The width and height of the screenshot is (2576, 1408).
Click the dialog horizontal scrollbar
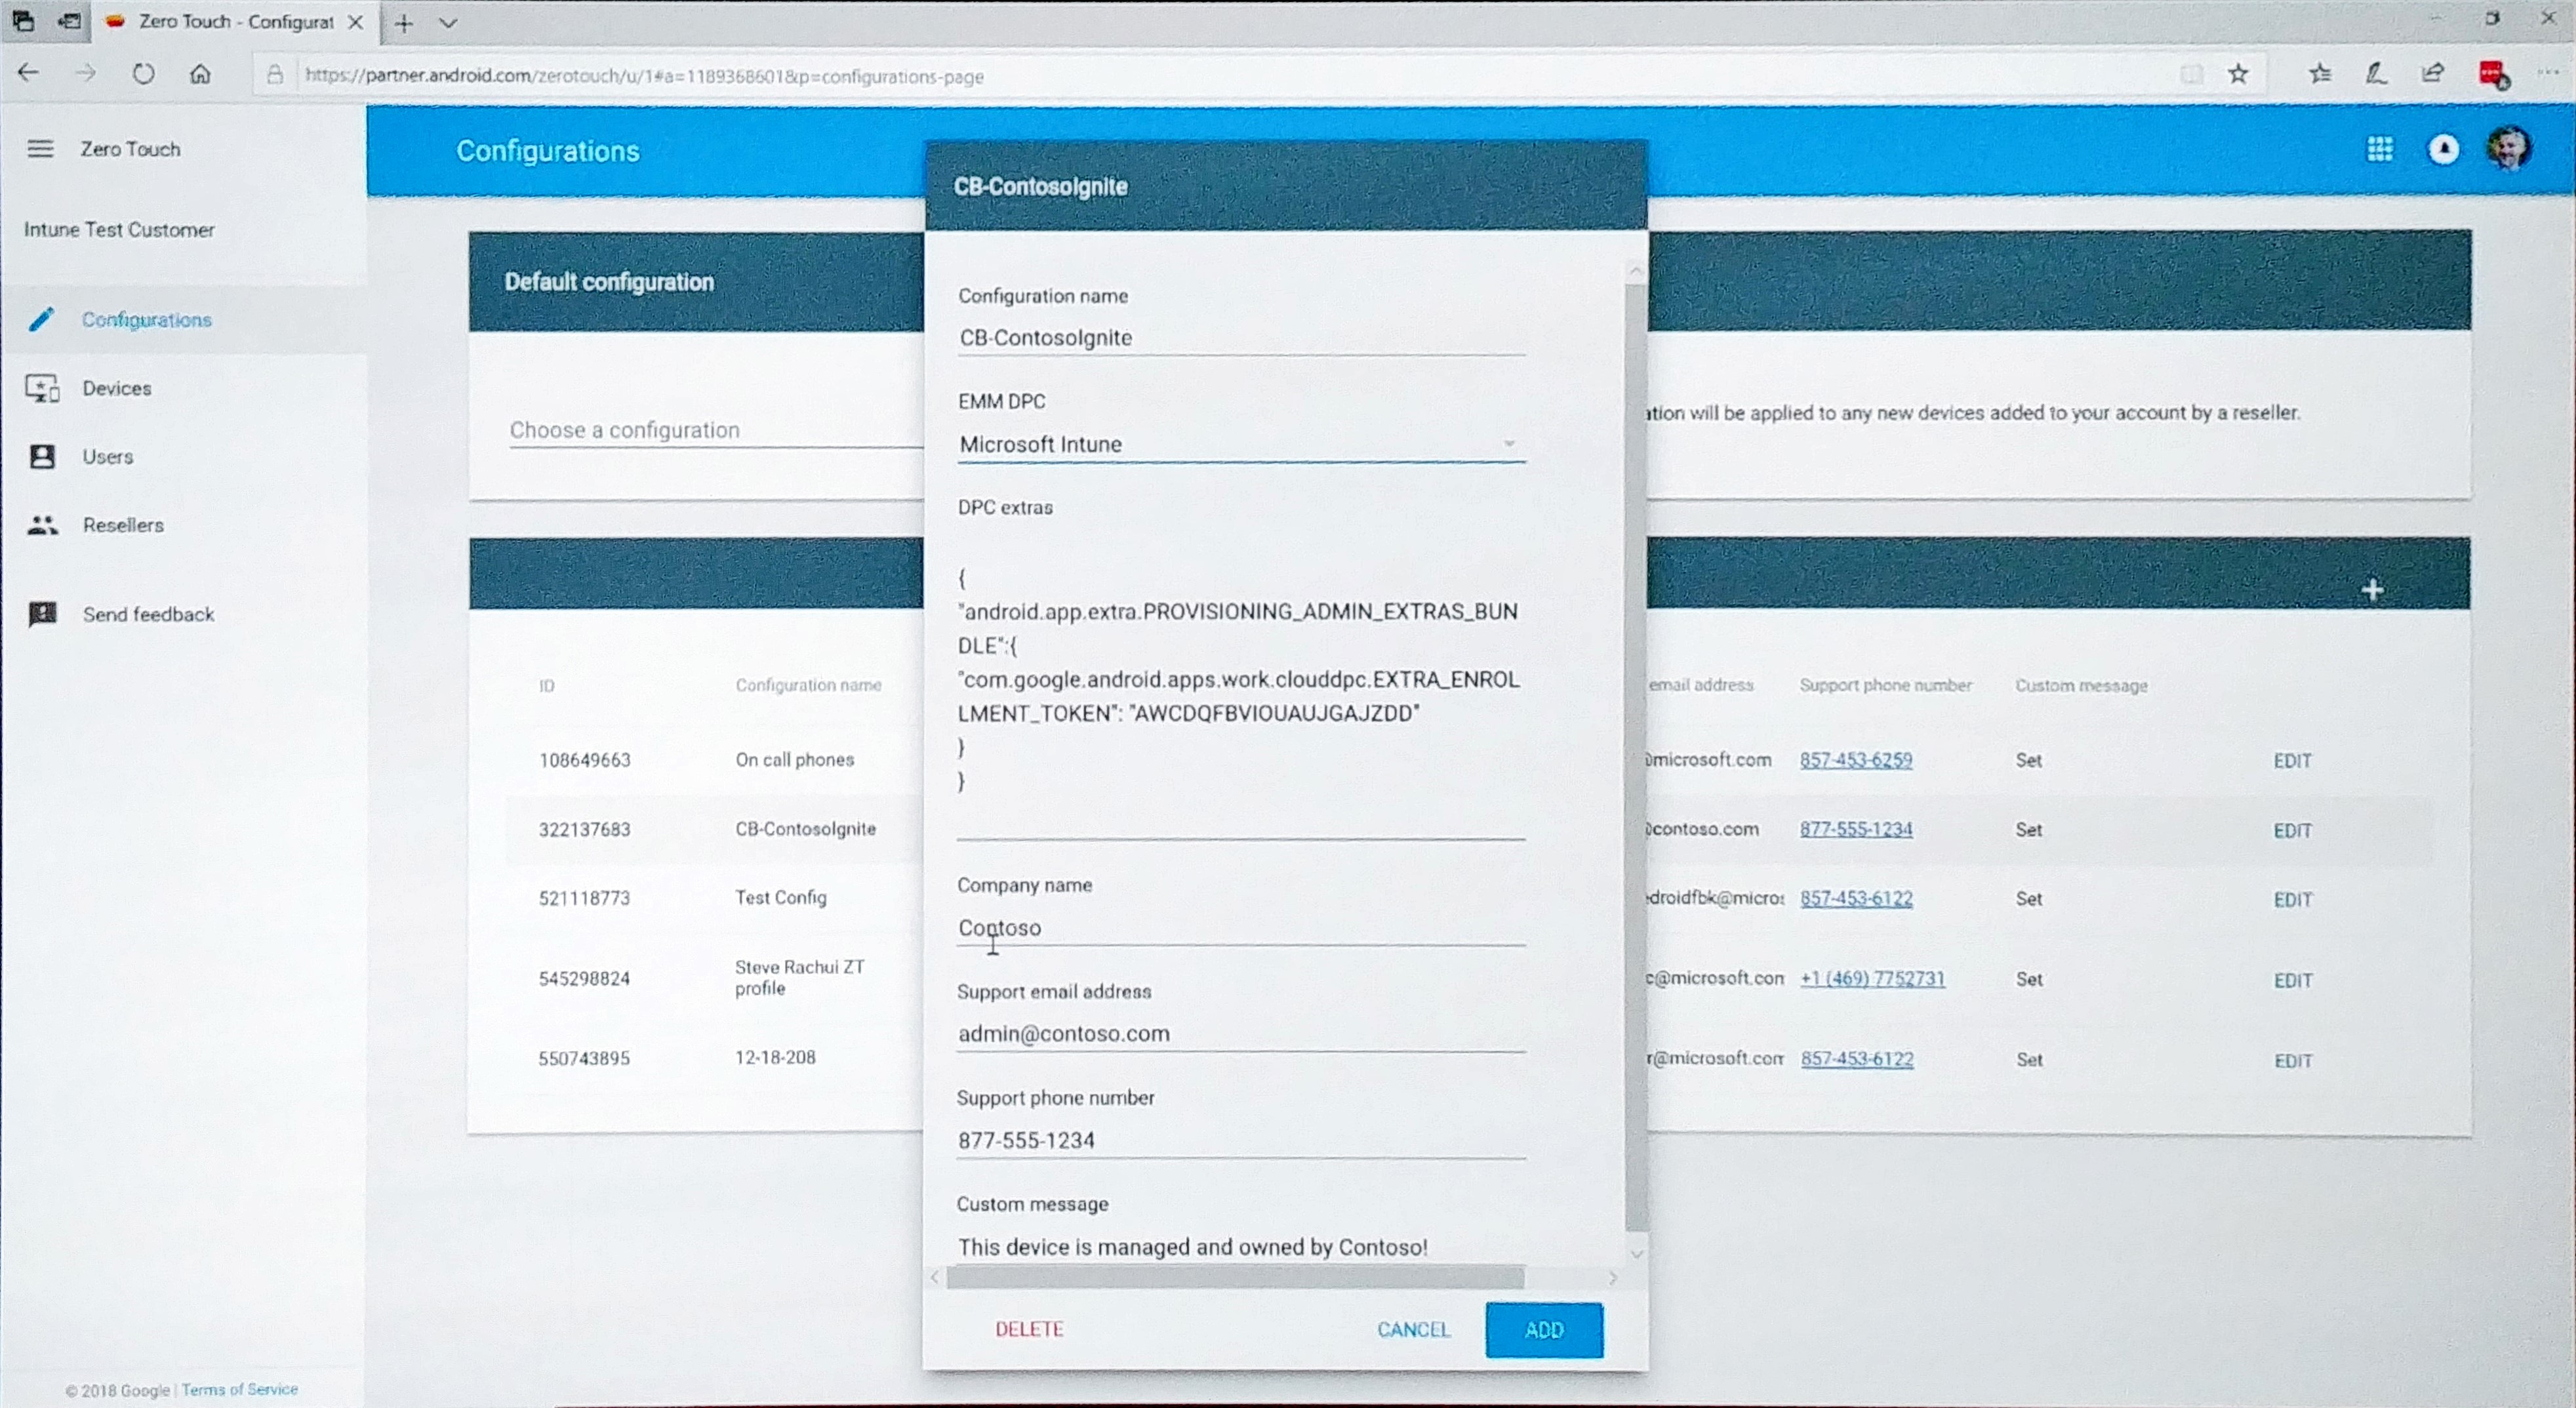(x=1235, y=1277)
